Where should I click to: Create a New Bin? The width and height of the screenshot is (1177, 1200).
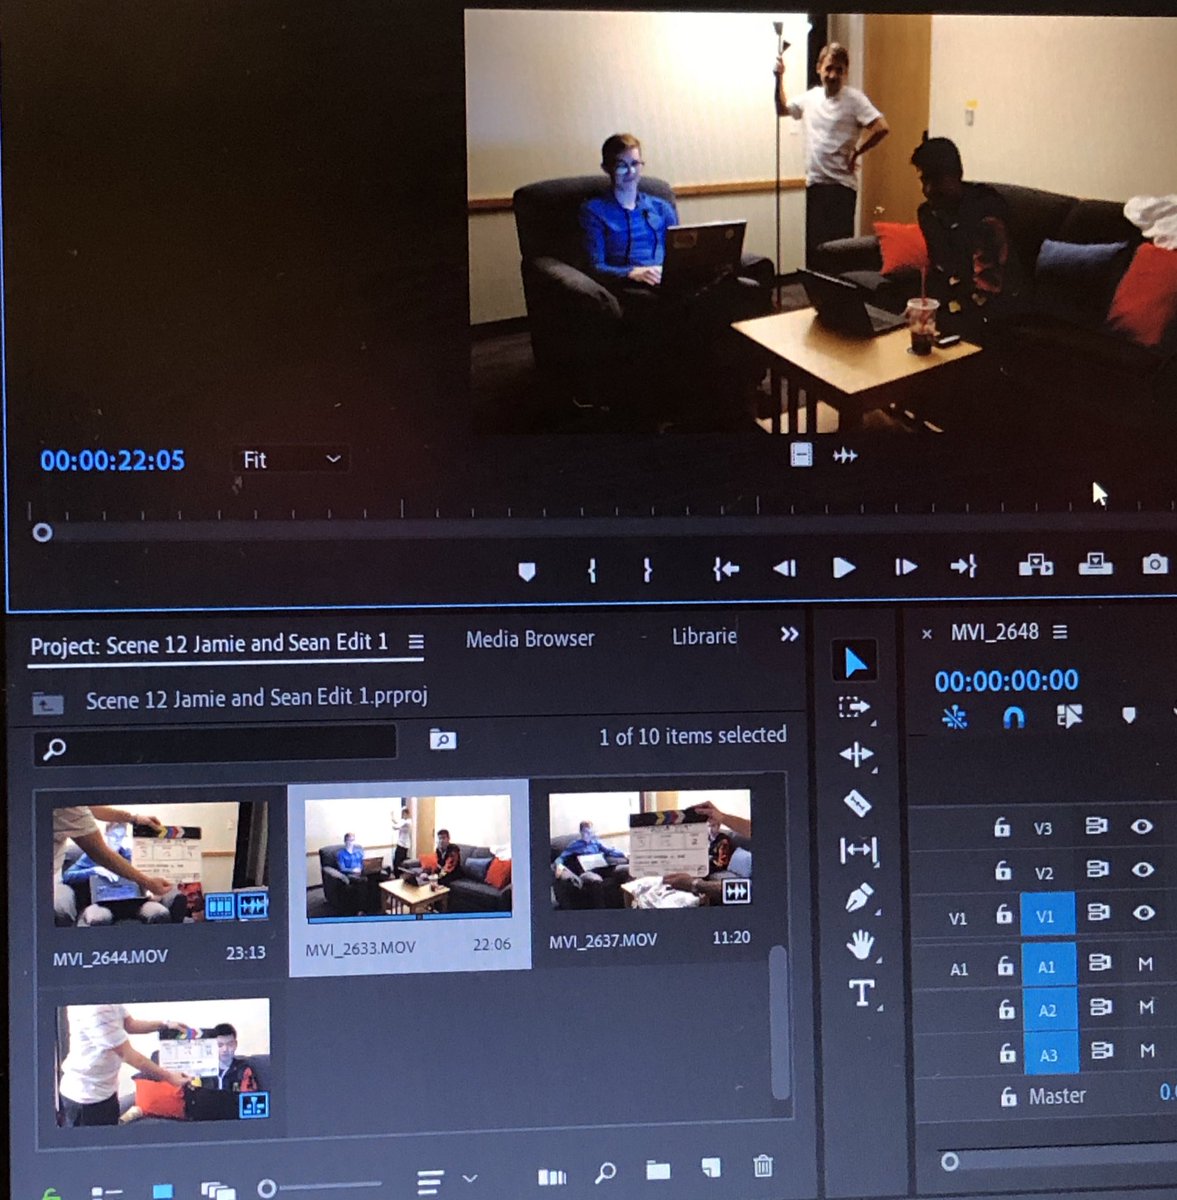pyautogui.click(x=657, y=1169)
